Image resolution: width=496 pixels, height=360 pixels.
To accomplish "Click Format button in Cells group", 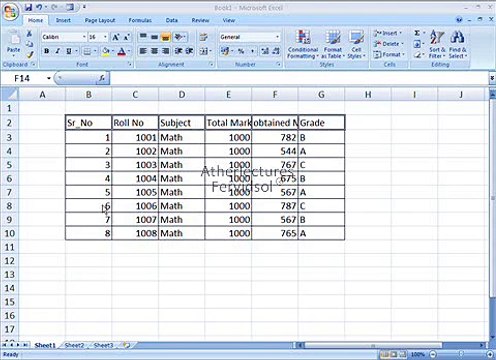I will [x=389, y=54].
